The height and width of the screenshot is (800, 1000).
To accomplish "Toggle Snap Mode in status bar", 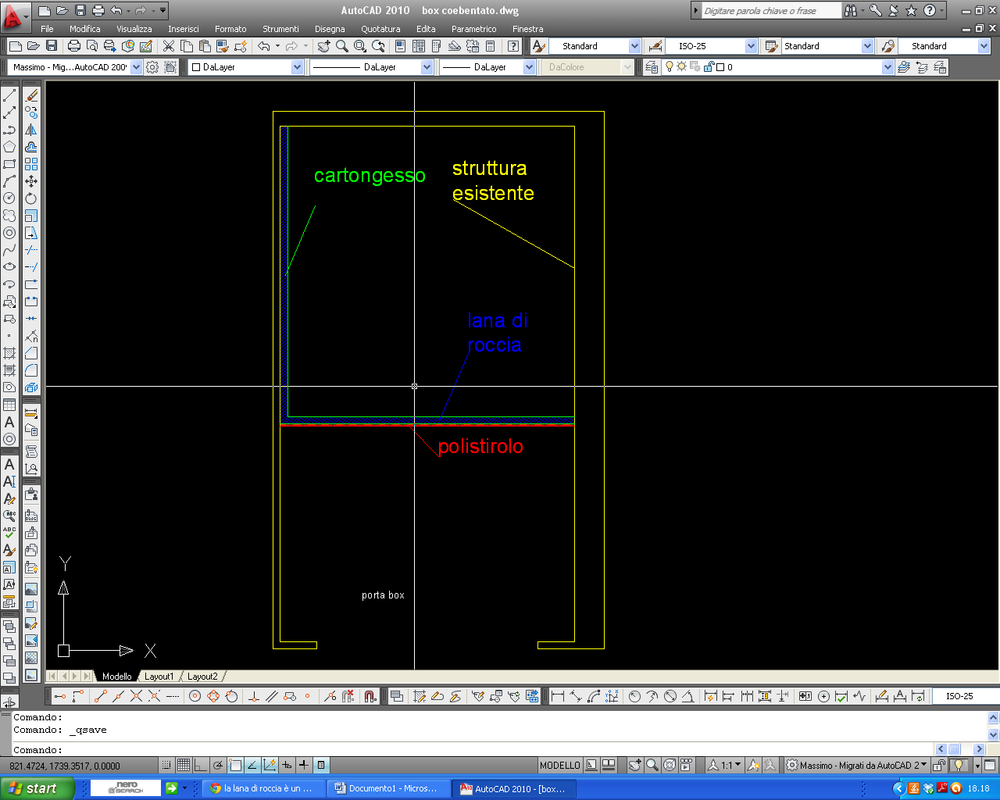I will [x=166, y=765].
